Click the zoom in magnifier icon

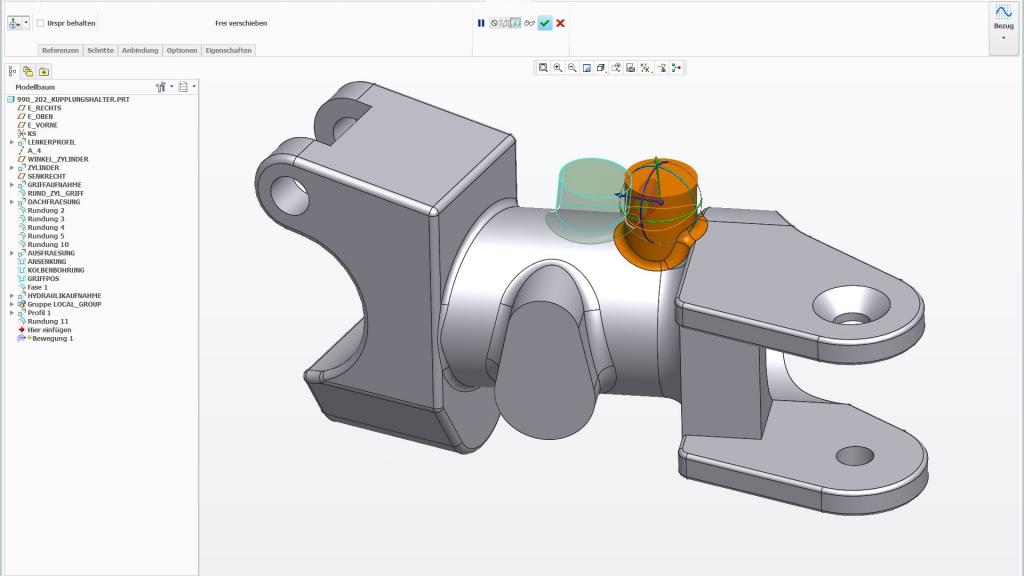557,68
